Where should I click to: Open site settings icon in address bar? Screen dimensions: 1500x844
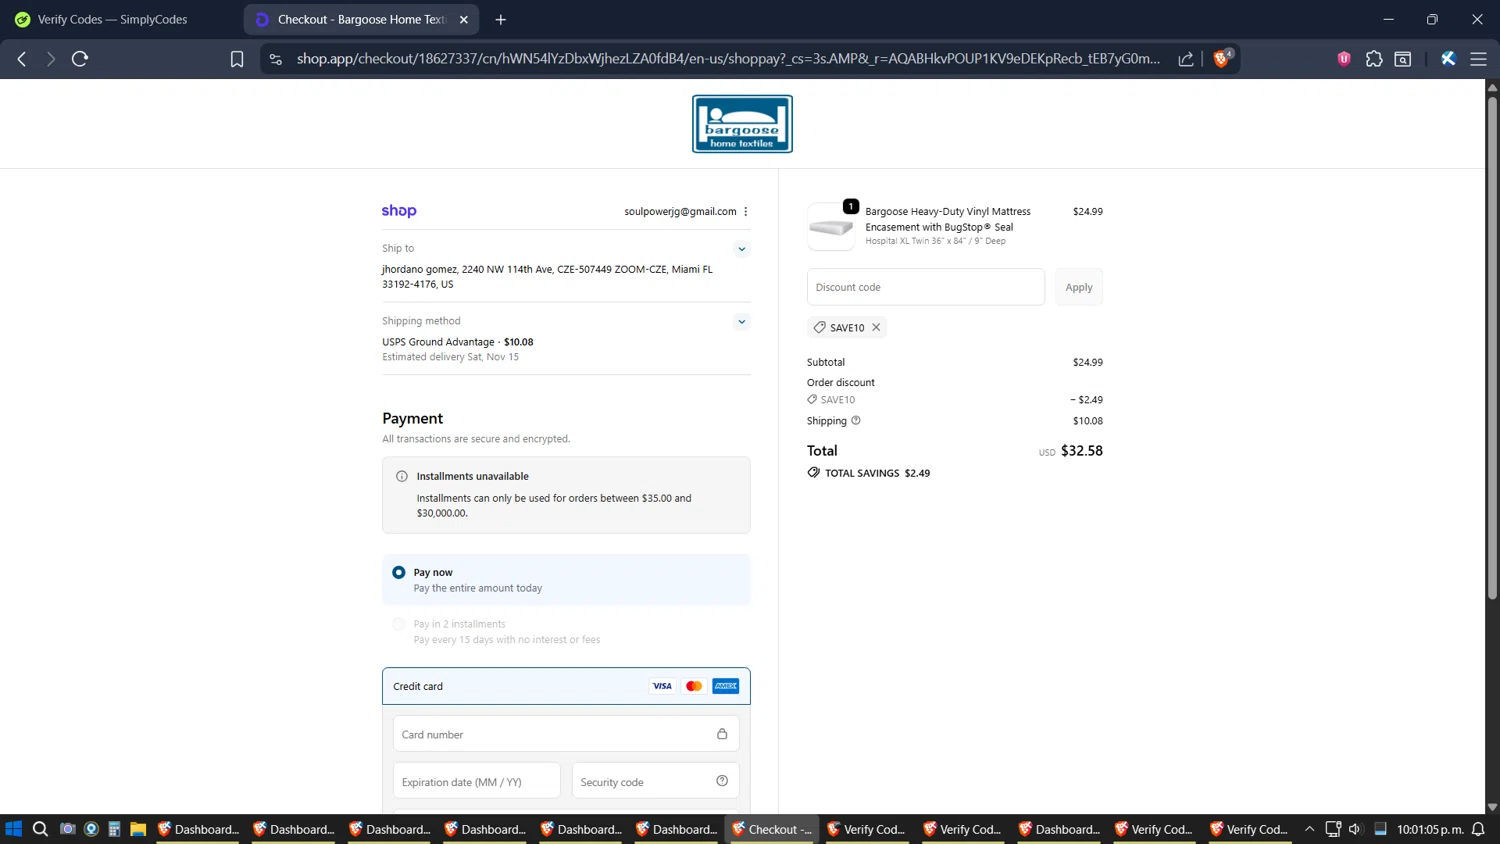(276, 59)
